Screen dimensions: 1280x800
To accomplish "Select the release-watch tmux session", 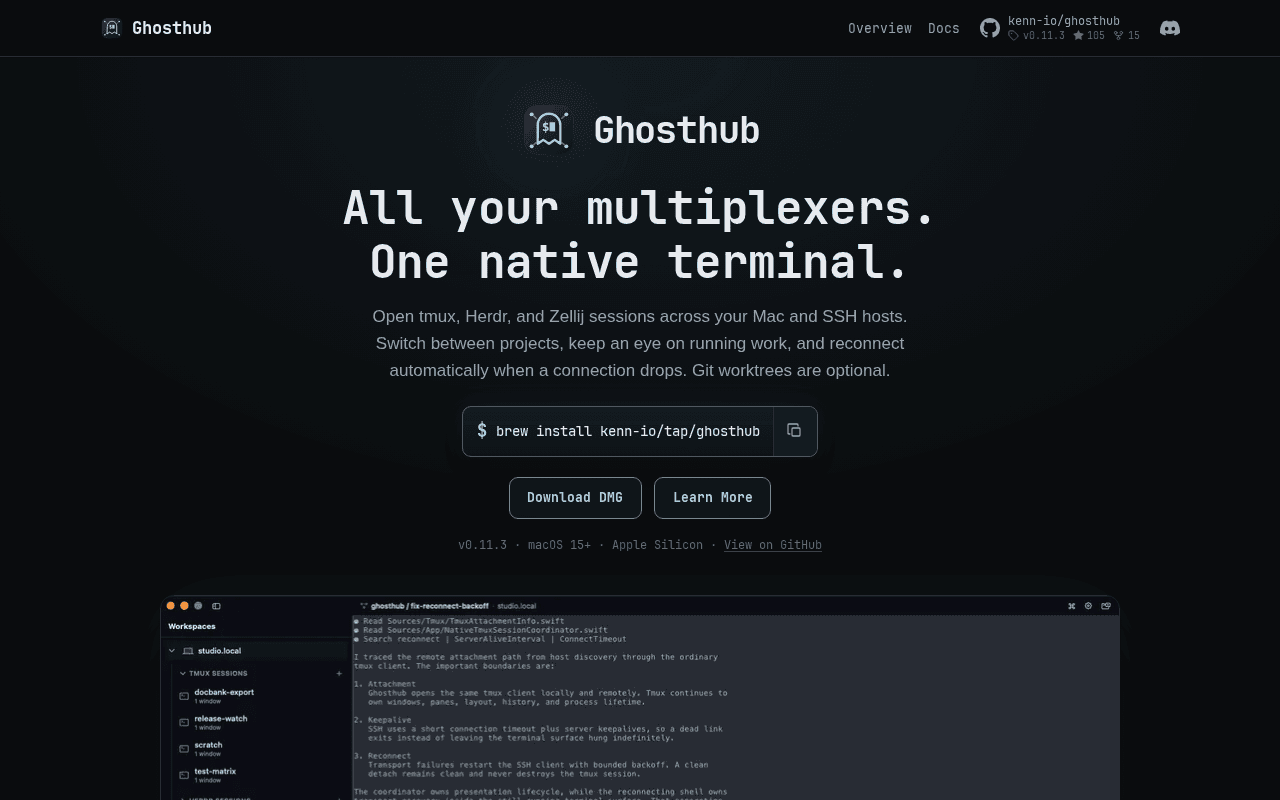I will click(x=221, y=718).
